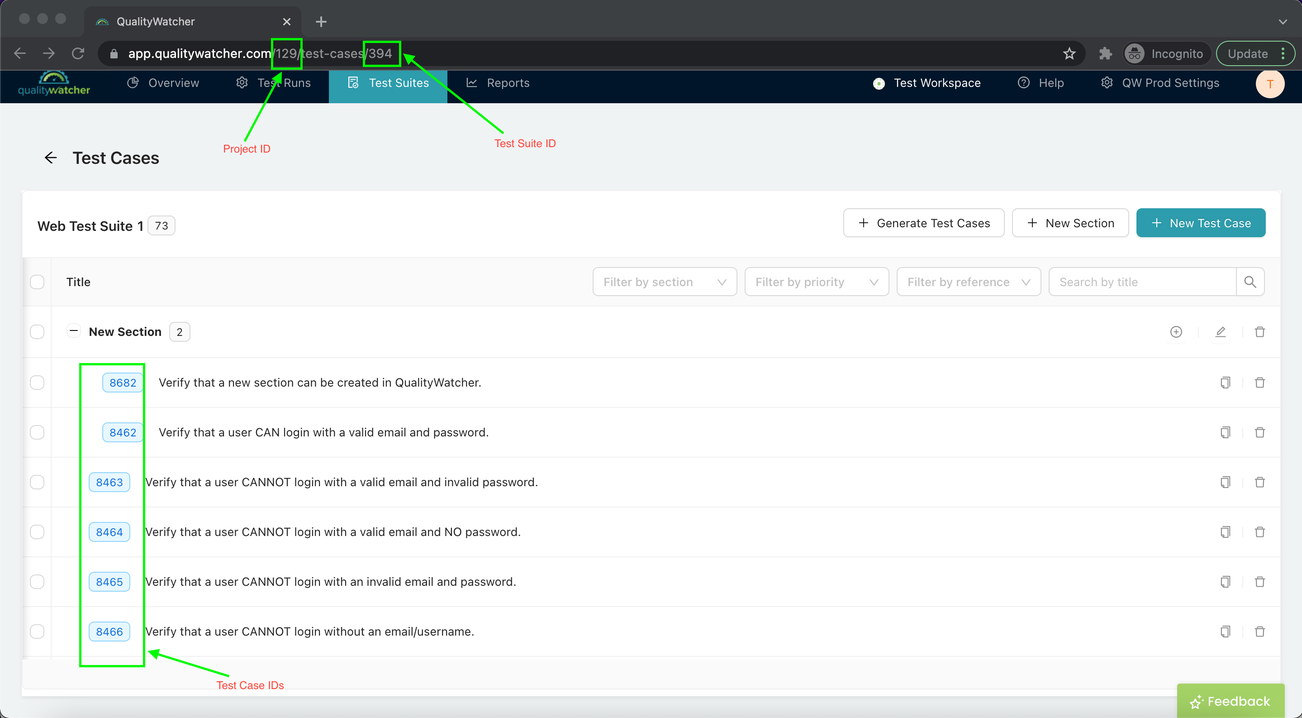
Task: Delete test case 8463
Action: 1260,482
